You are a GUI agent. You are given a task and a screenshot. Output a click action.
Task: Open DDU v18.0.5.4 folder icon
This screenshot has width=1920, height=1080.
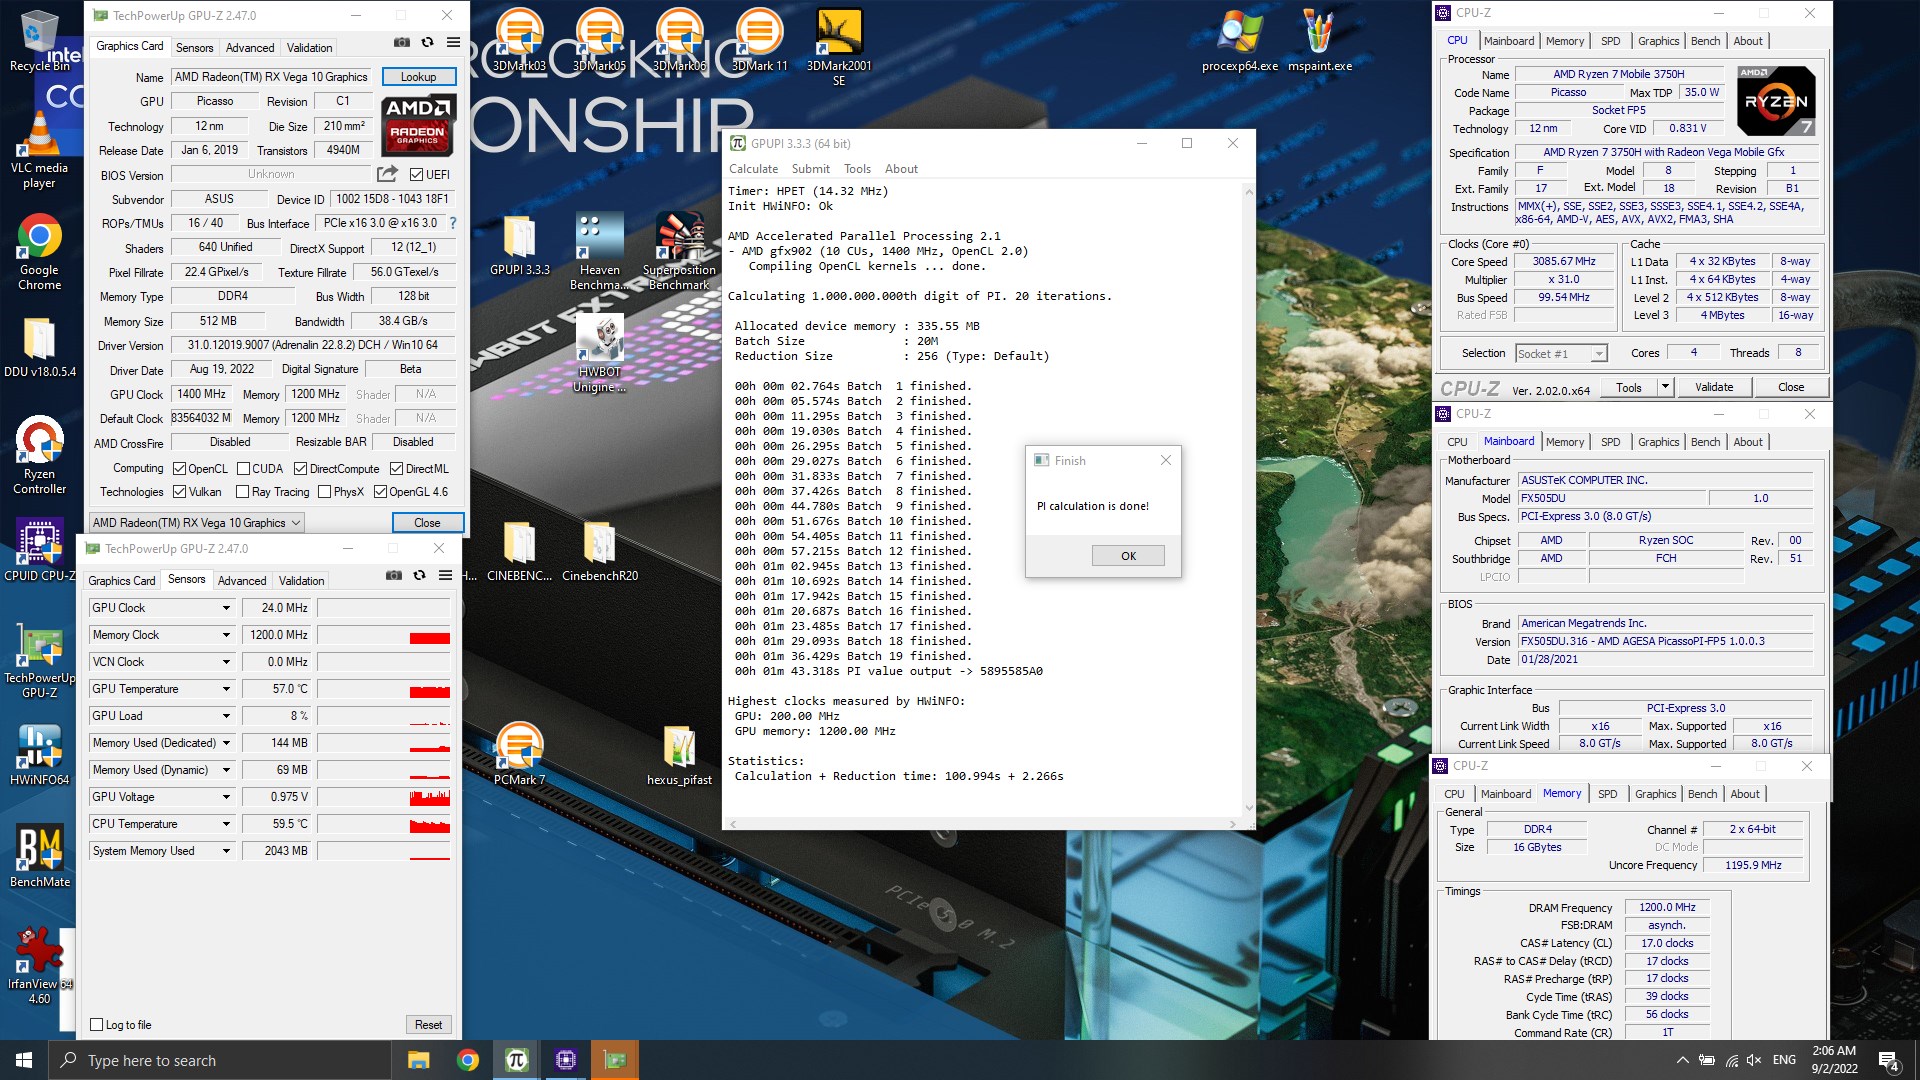click(39, 347)
